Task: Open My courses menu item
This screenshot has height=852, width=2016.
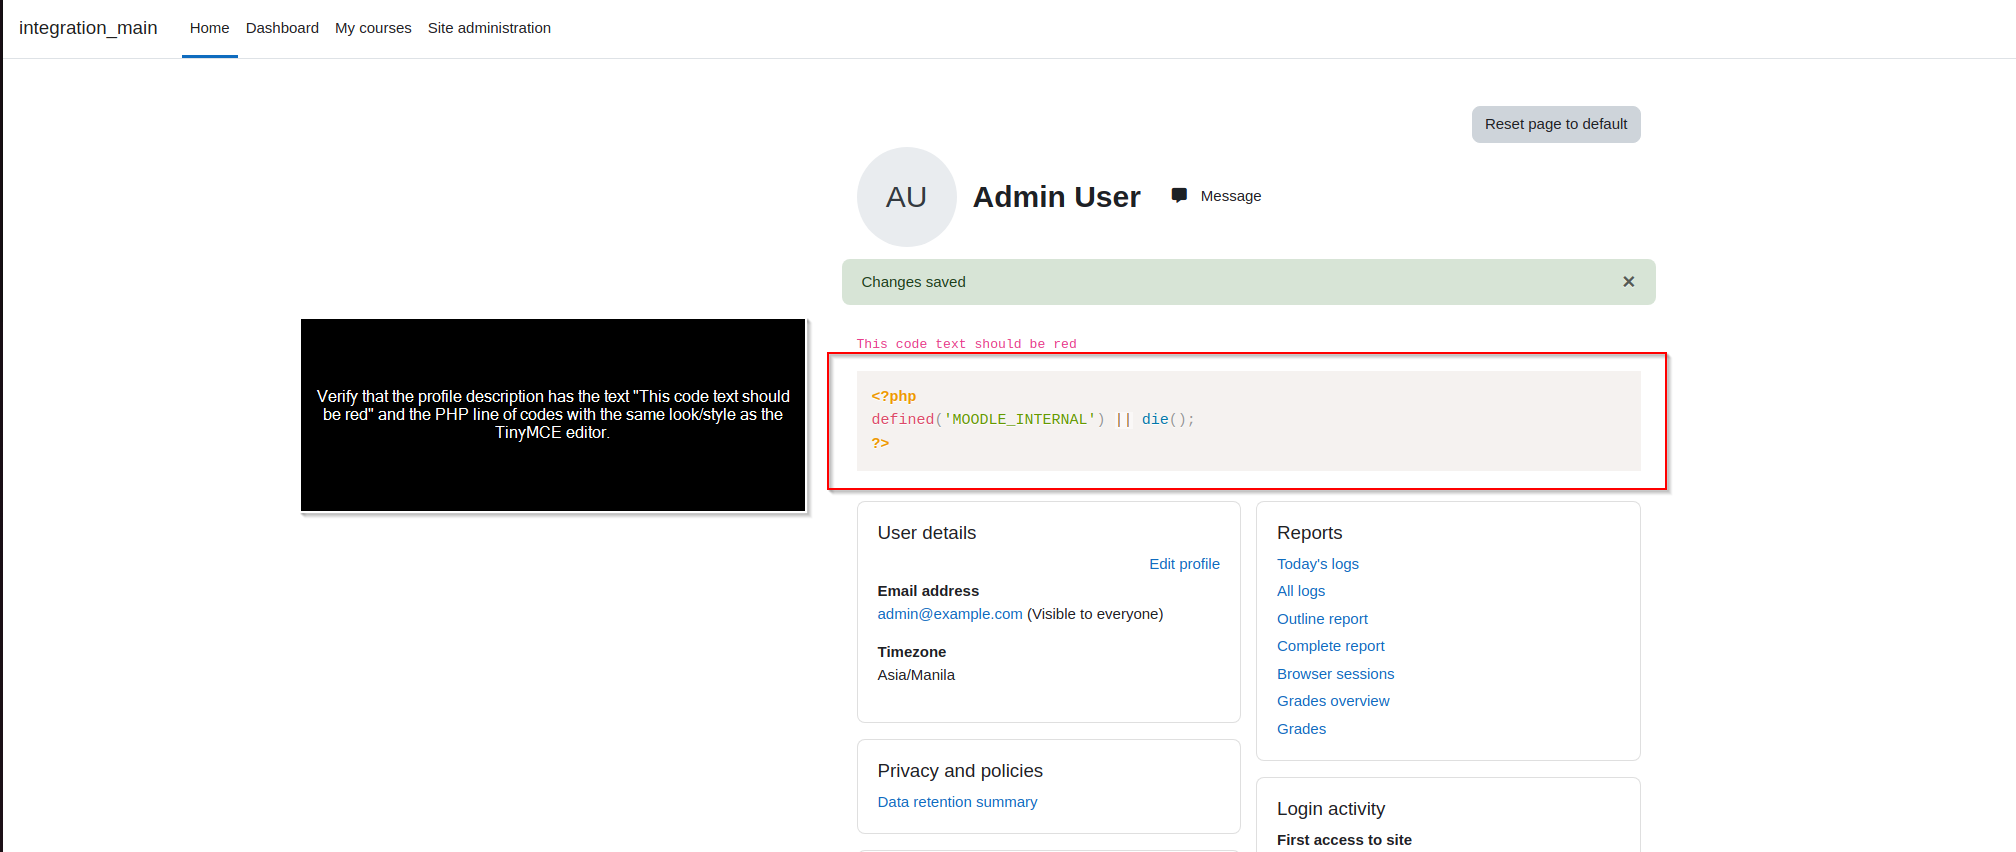Action: [373, 28]
